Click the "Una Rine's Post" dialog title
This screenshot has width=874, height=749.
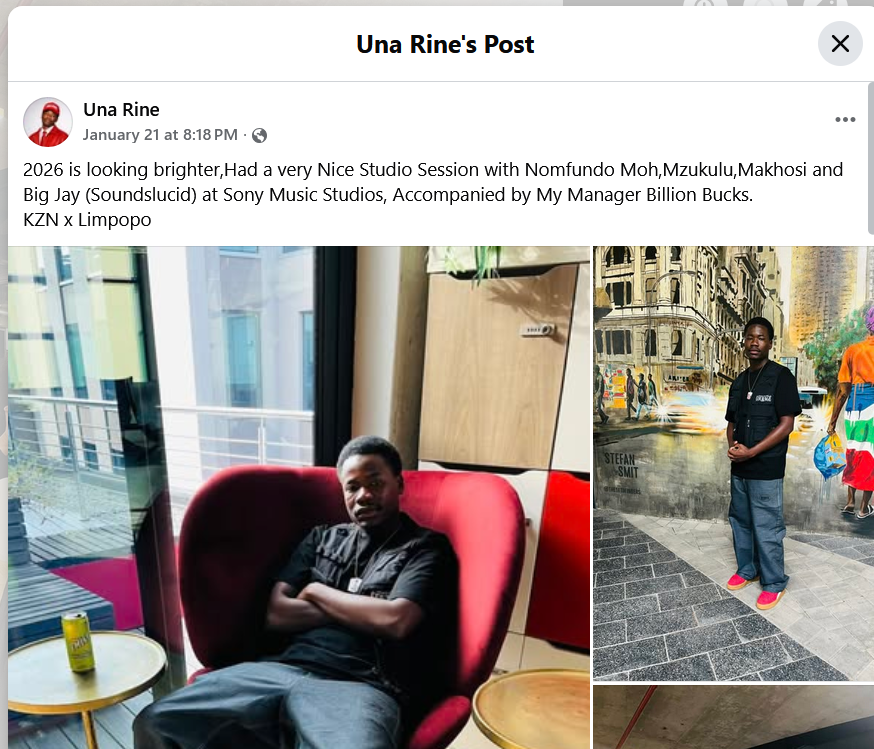coord(445,45)
